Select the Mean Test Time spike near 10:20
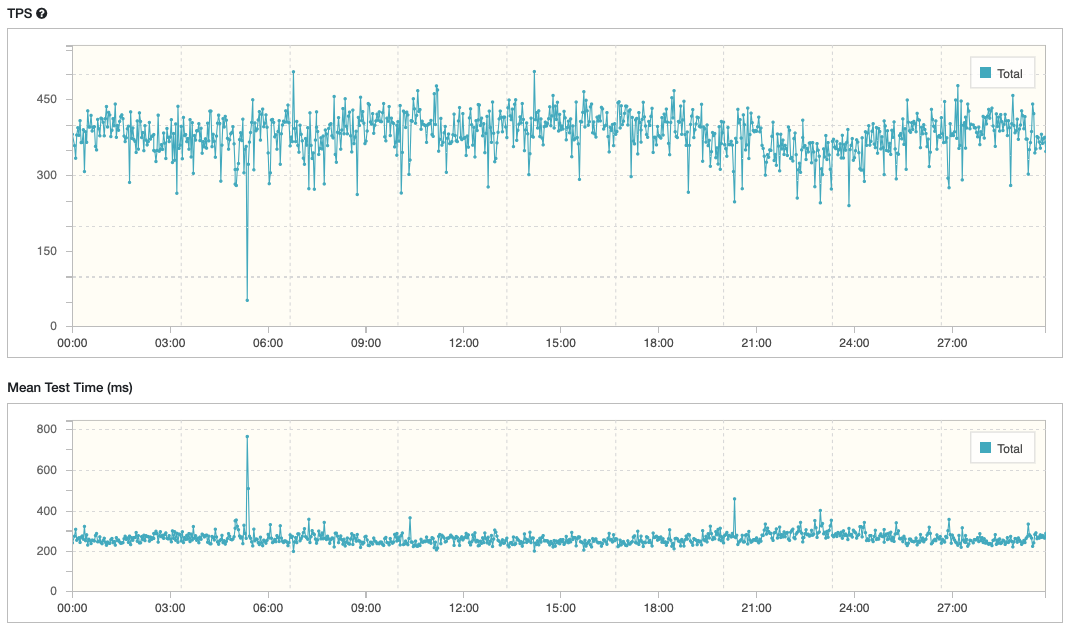Viewport: 1071px width, 634px height. pyautogui.click(x=410, y=518)
